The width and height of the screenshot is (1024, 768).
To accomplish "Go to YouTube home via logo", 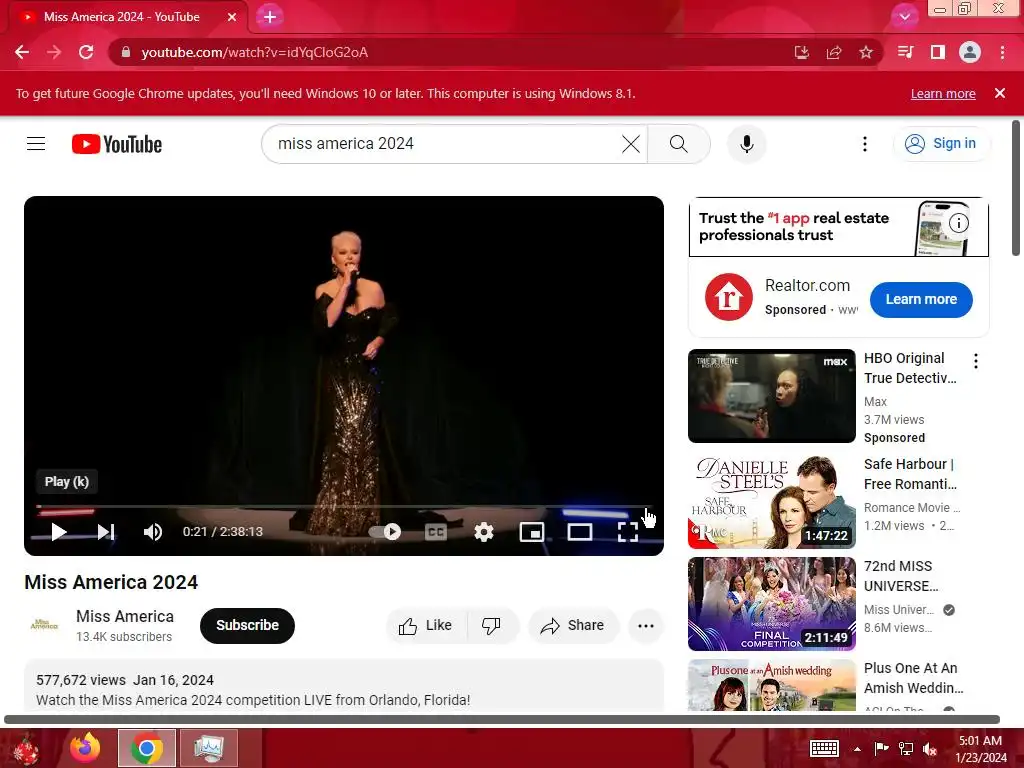I will pyautogui.click(x=117, y=144).
